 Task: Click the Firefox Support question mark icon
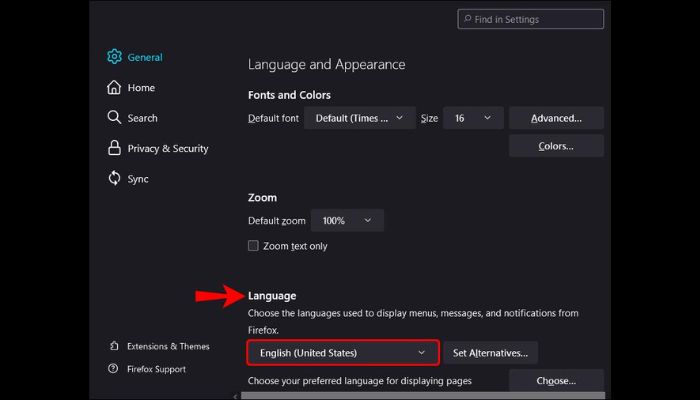[x=113, y=369]
